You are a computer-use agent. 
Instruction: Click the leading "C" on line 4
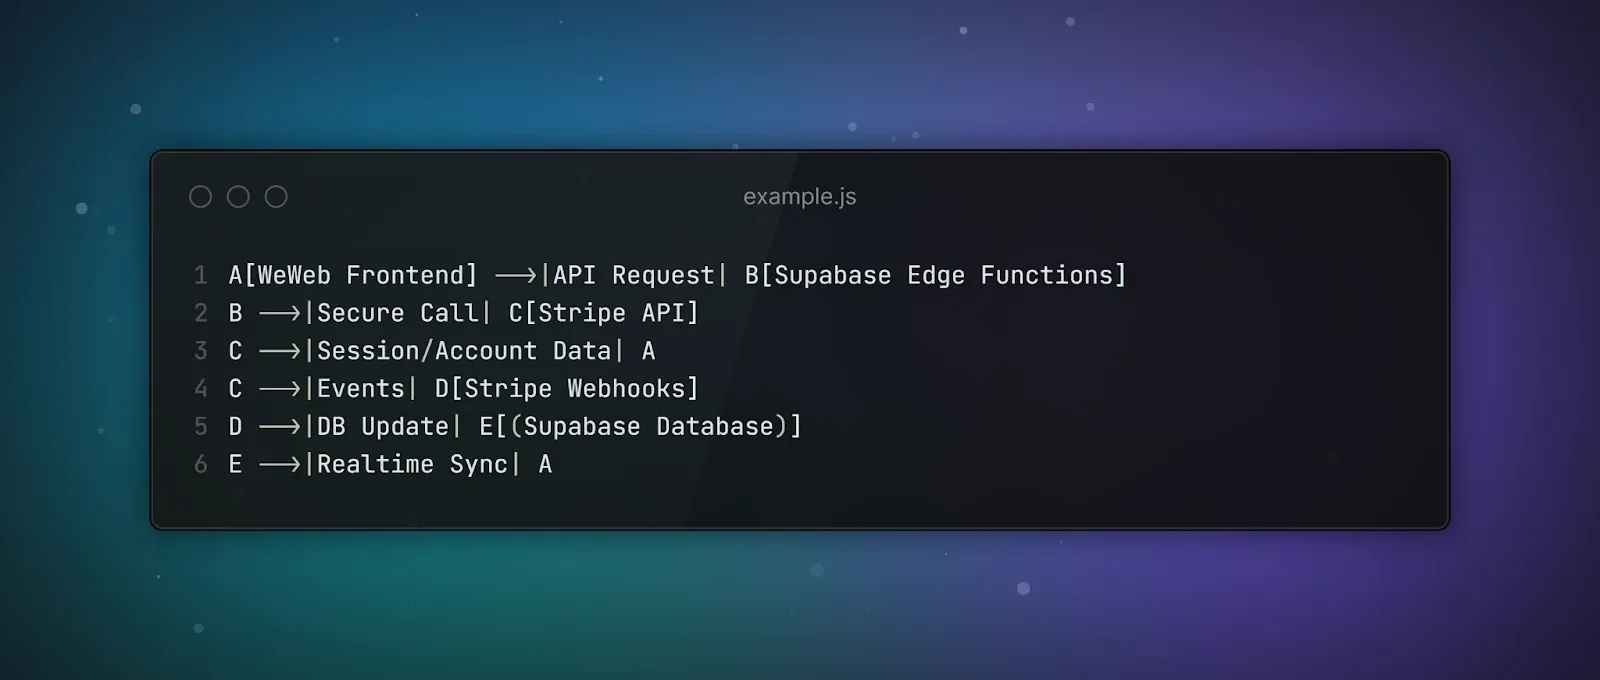pyautogui.click(x=236, y=388)
